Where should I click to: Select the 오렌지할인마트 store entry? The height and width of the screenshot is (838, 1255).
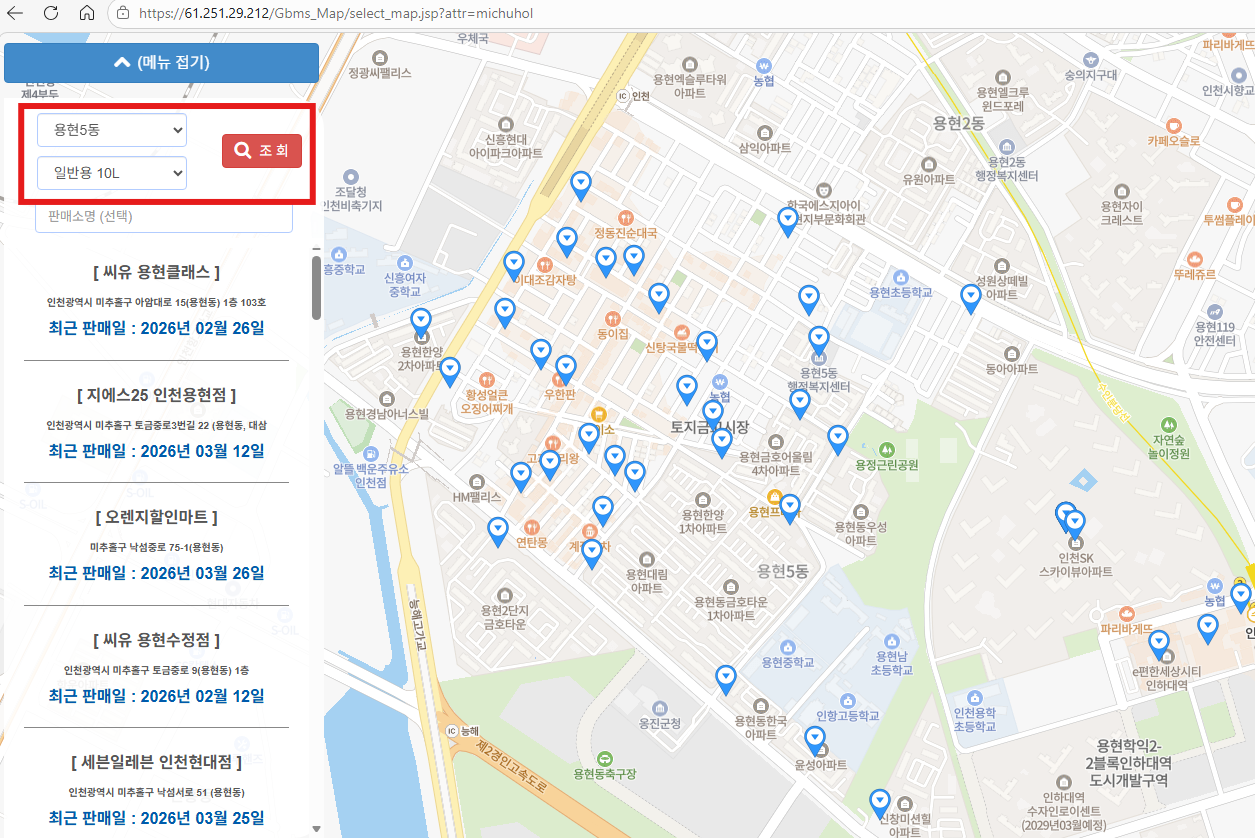pos(157,545)
